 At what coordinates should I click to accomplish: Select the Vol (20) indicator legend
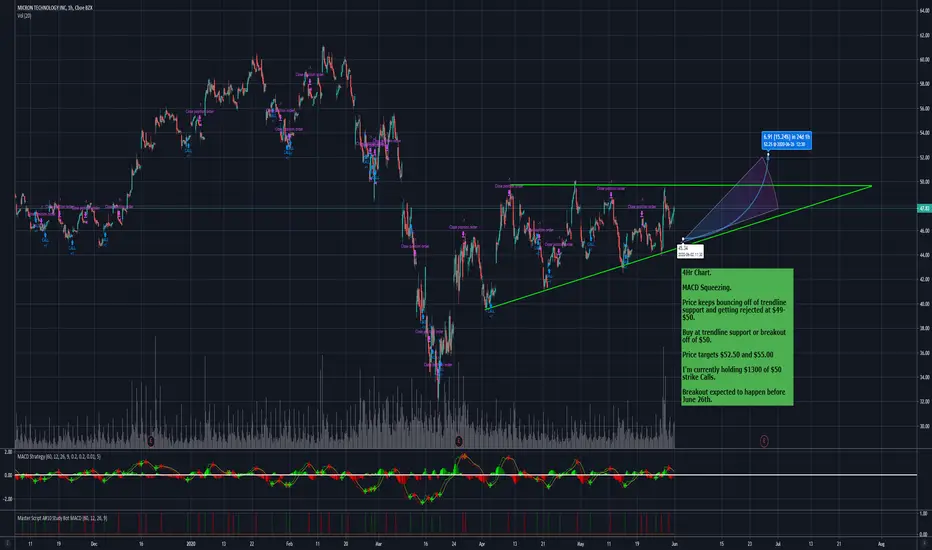pyautogui.click(x=24, y=15)
